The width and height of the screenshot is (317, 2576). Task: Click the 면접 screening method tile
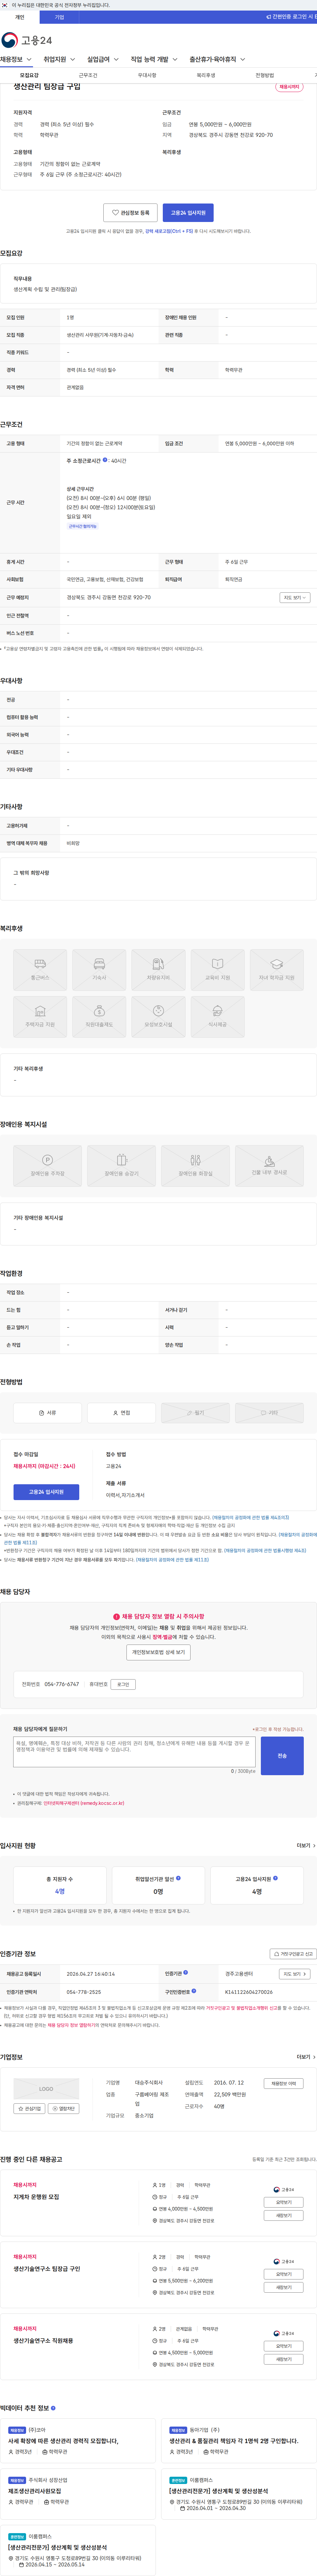[x=121, y=1413]
